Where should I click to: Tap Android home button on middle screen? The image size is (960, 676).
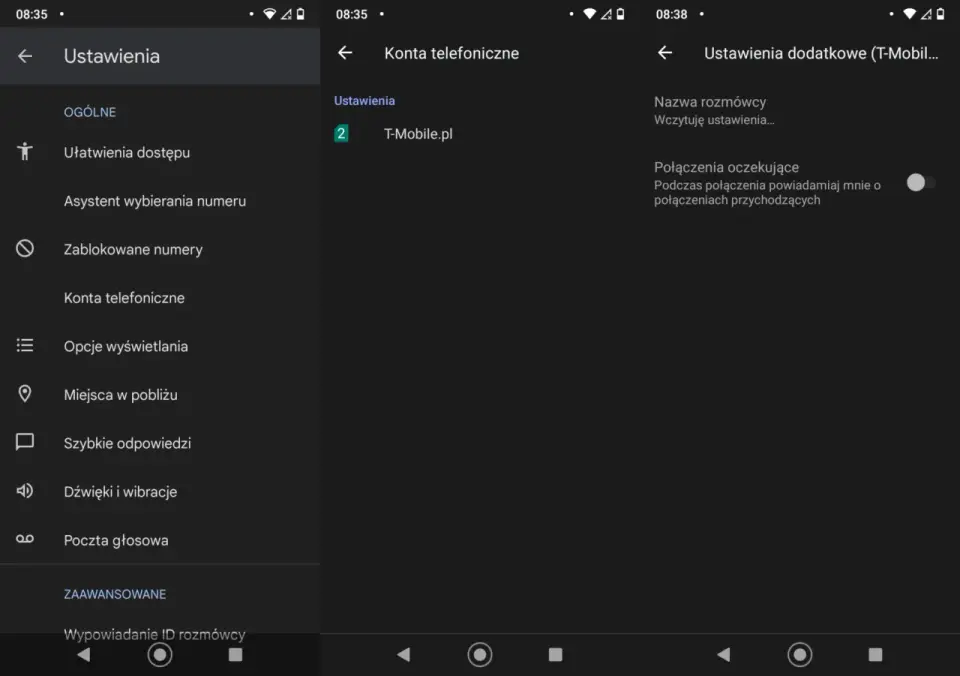pyautogui.click(x=480, y=655)
